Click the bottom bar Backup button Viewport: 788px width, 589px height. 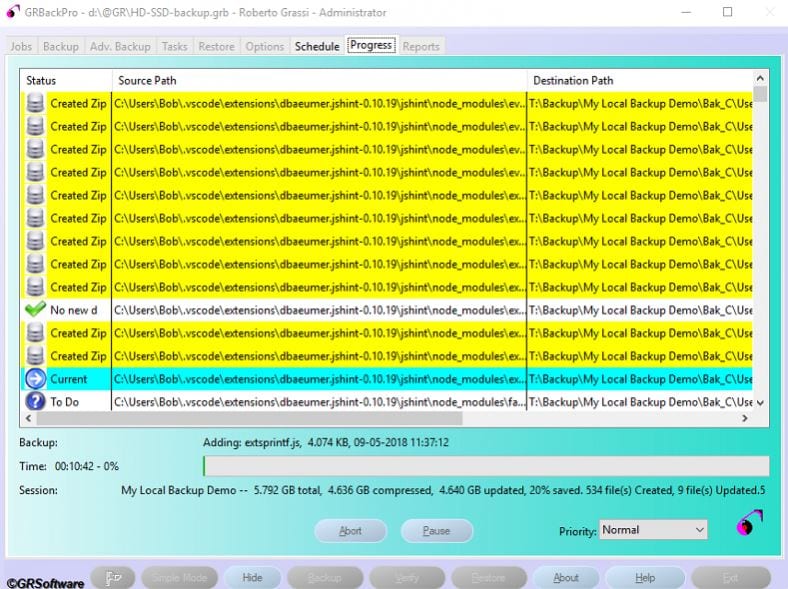(325, 577)
